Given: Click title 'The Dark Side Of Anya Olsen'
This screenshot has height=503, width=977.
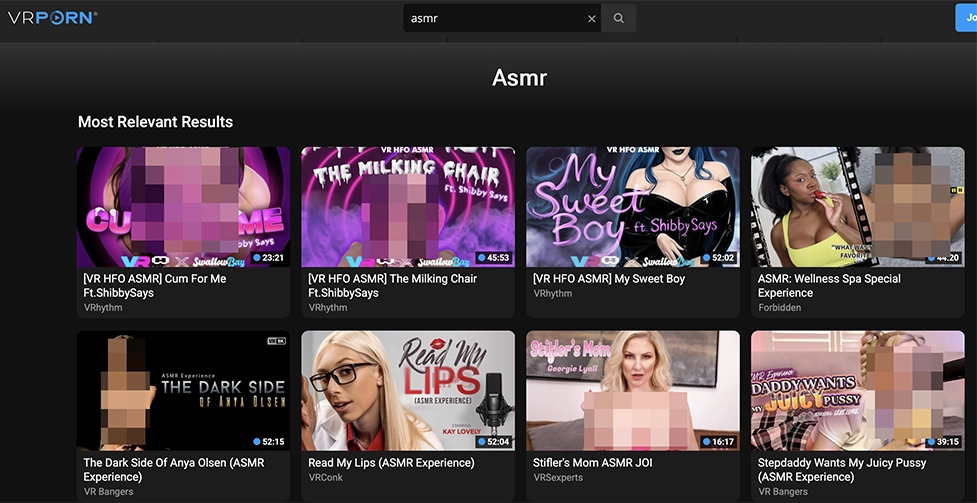Looking at the screenshot, I should pyautogui.click(x=174, y=469).
